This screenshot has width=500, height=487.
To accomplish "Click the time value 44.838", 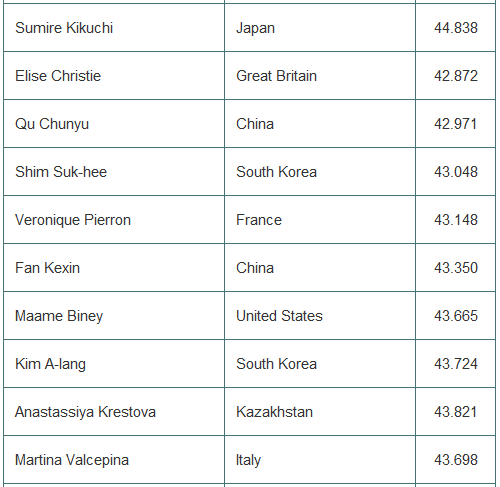I will 456,28.
